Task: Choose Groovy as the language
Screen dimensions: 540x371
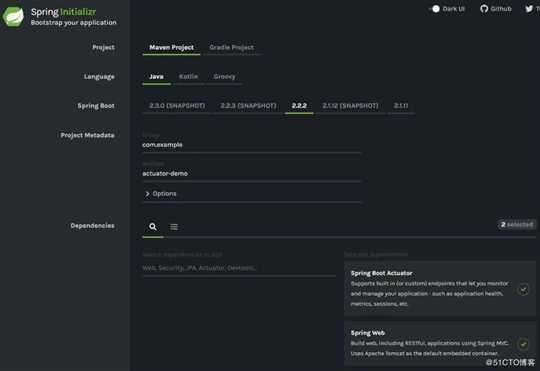Action: [224, 76]
